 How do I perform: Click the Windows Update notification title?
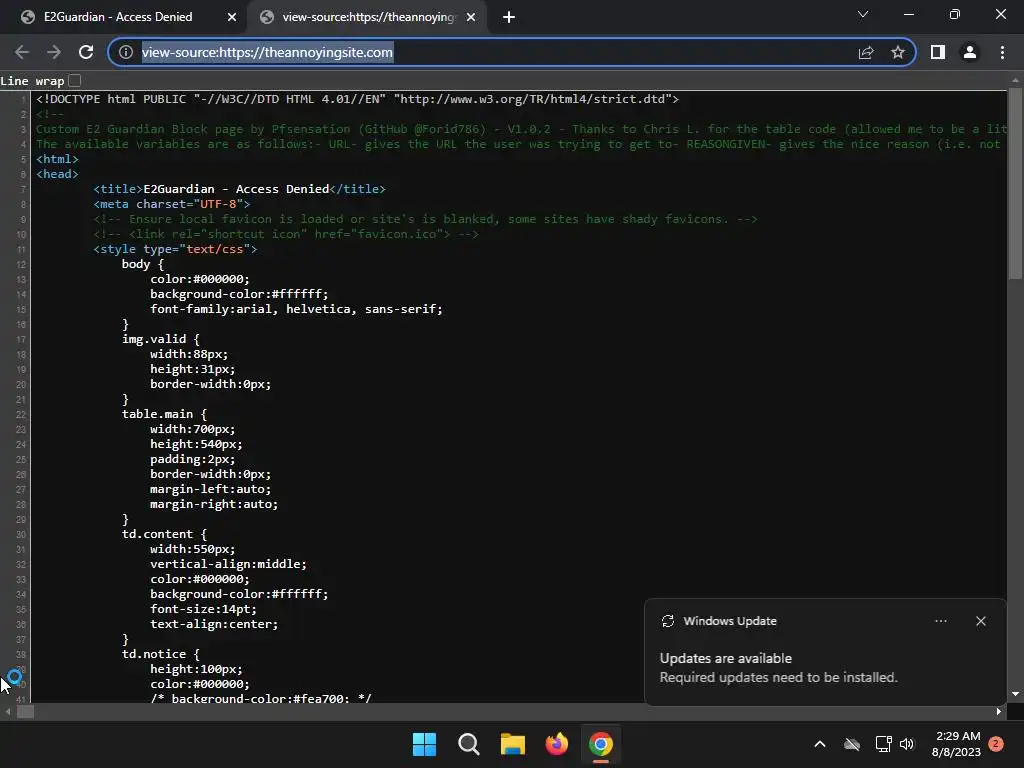coord(730,621)
